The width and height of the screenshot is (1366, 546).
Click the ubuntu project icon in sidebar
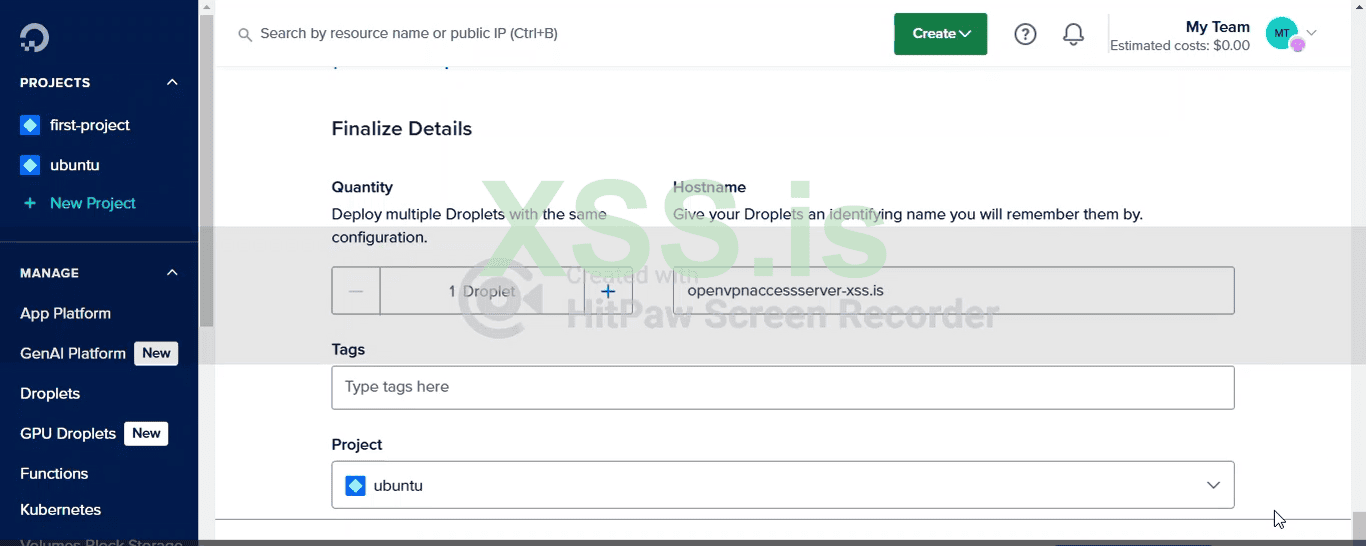30,165
